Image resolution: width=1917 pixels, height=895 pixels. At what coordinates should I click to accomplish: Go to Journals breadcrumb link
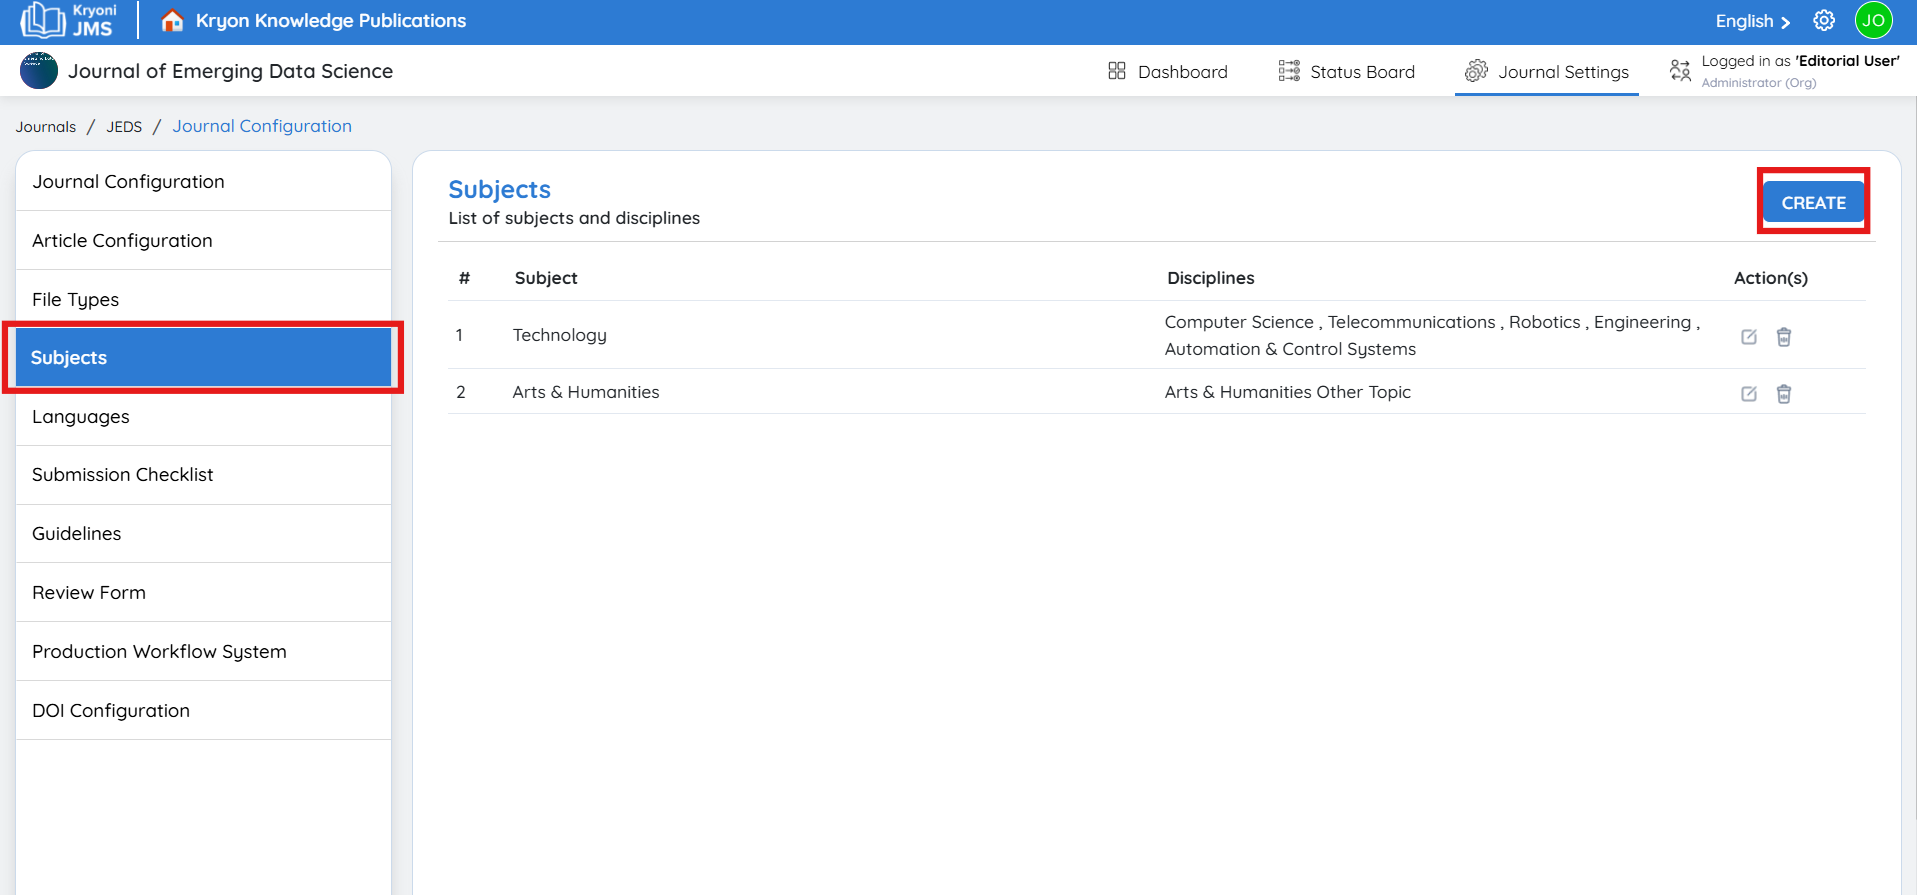pos(46,127)
